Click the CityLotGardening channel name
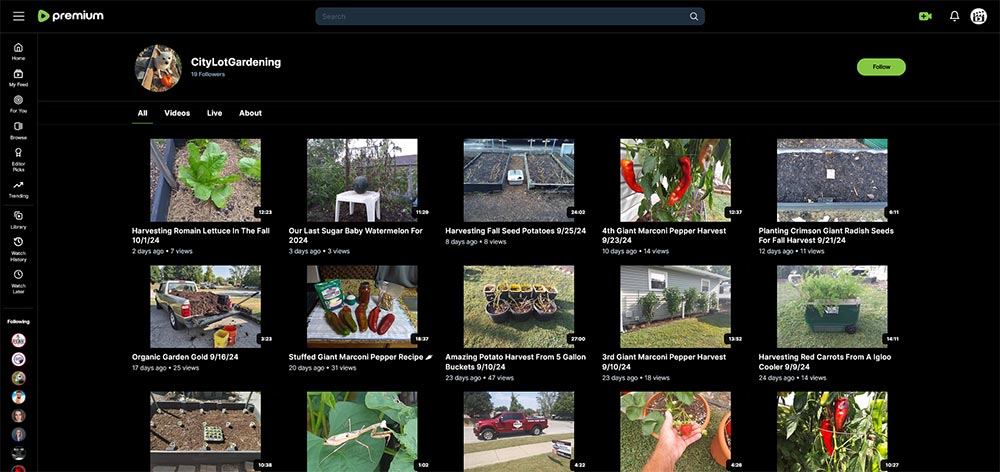This screenshot has width=1000, height=472. click(236, 62)
